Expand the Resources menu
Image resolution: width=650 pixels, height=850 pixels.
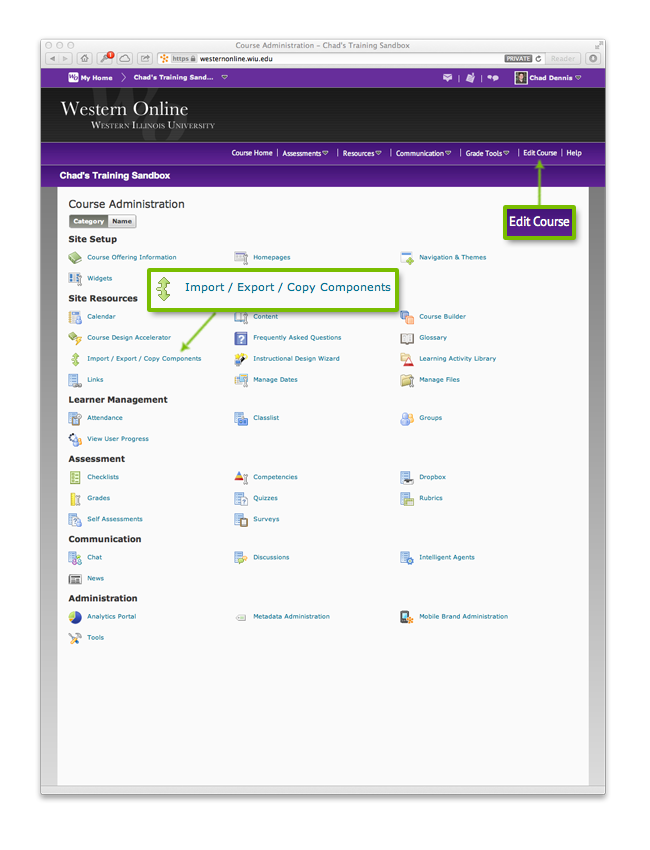pos(362,153)
